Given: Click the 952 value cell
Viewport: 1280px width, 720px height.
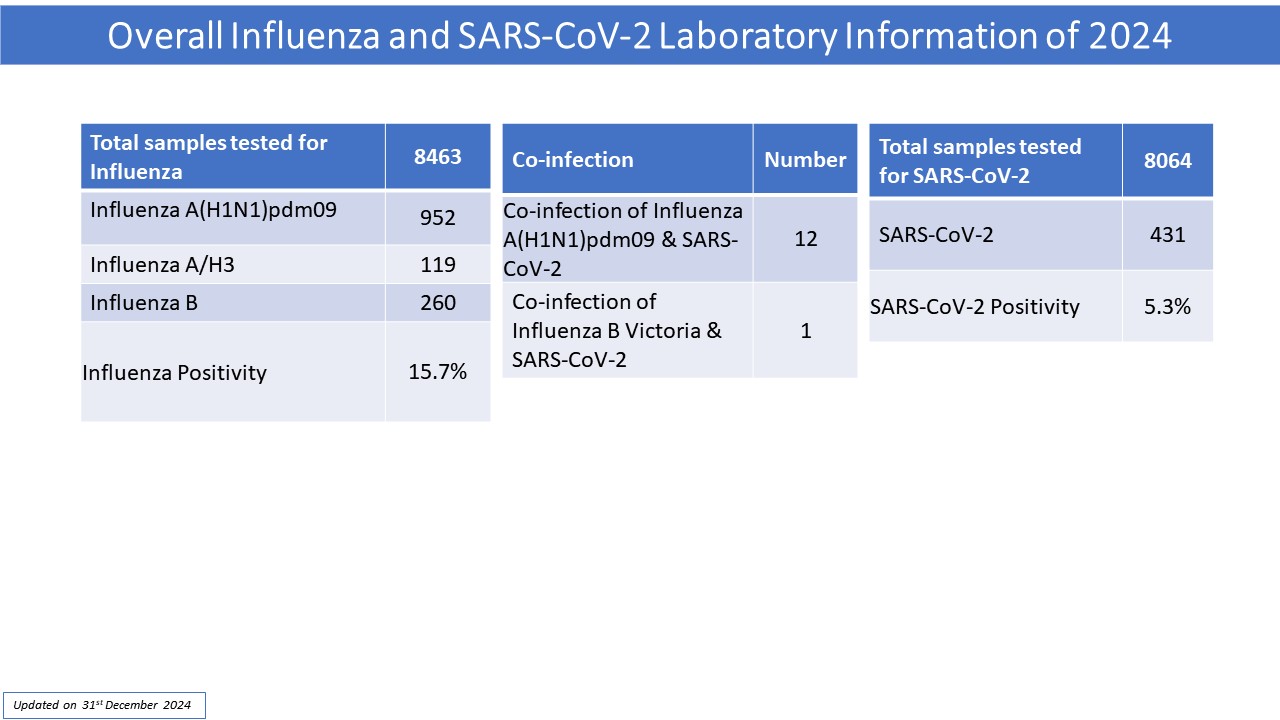Looking at the screenshot, I should [438, 218].
